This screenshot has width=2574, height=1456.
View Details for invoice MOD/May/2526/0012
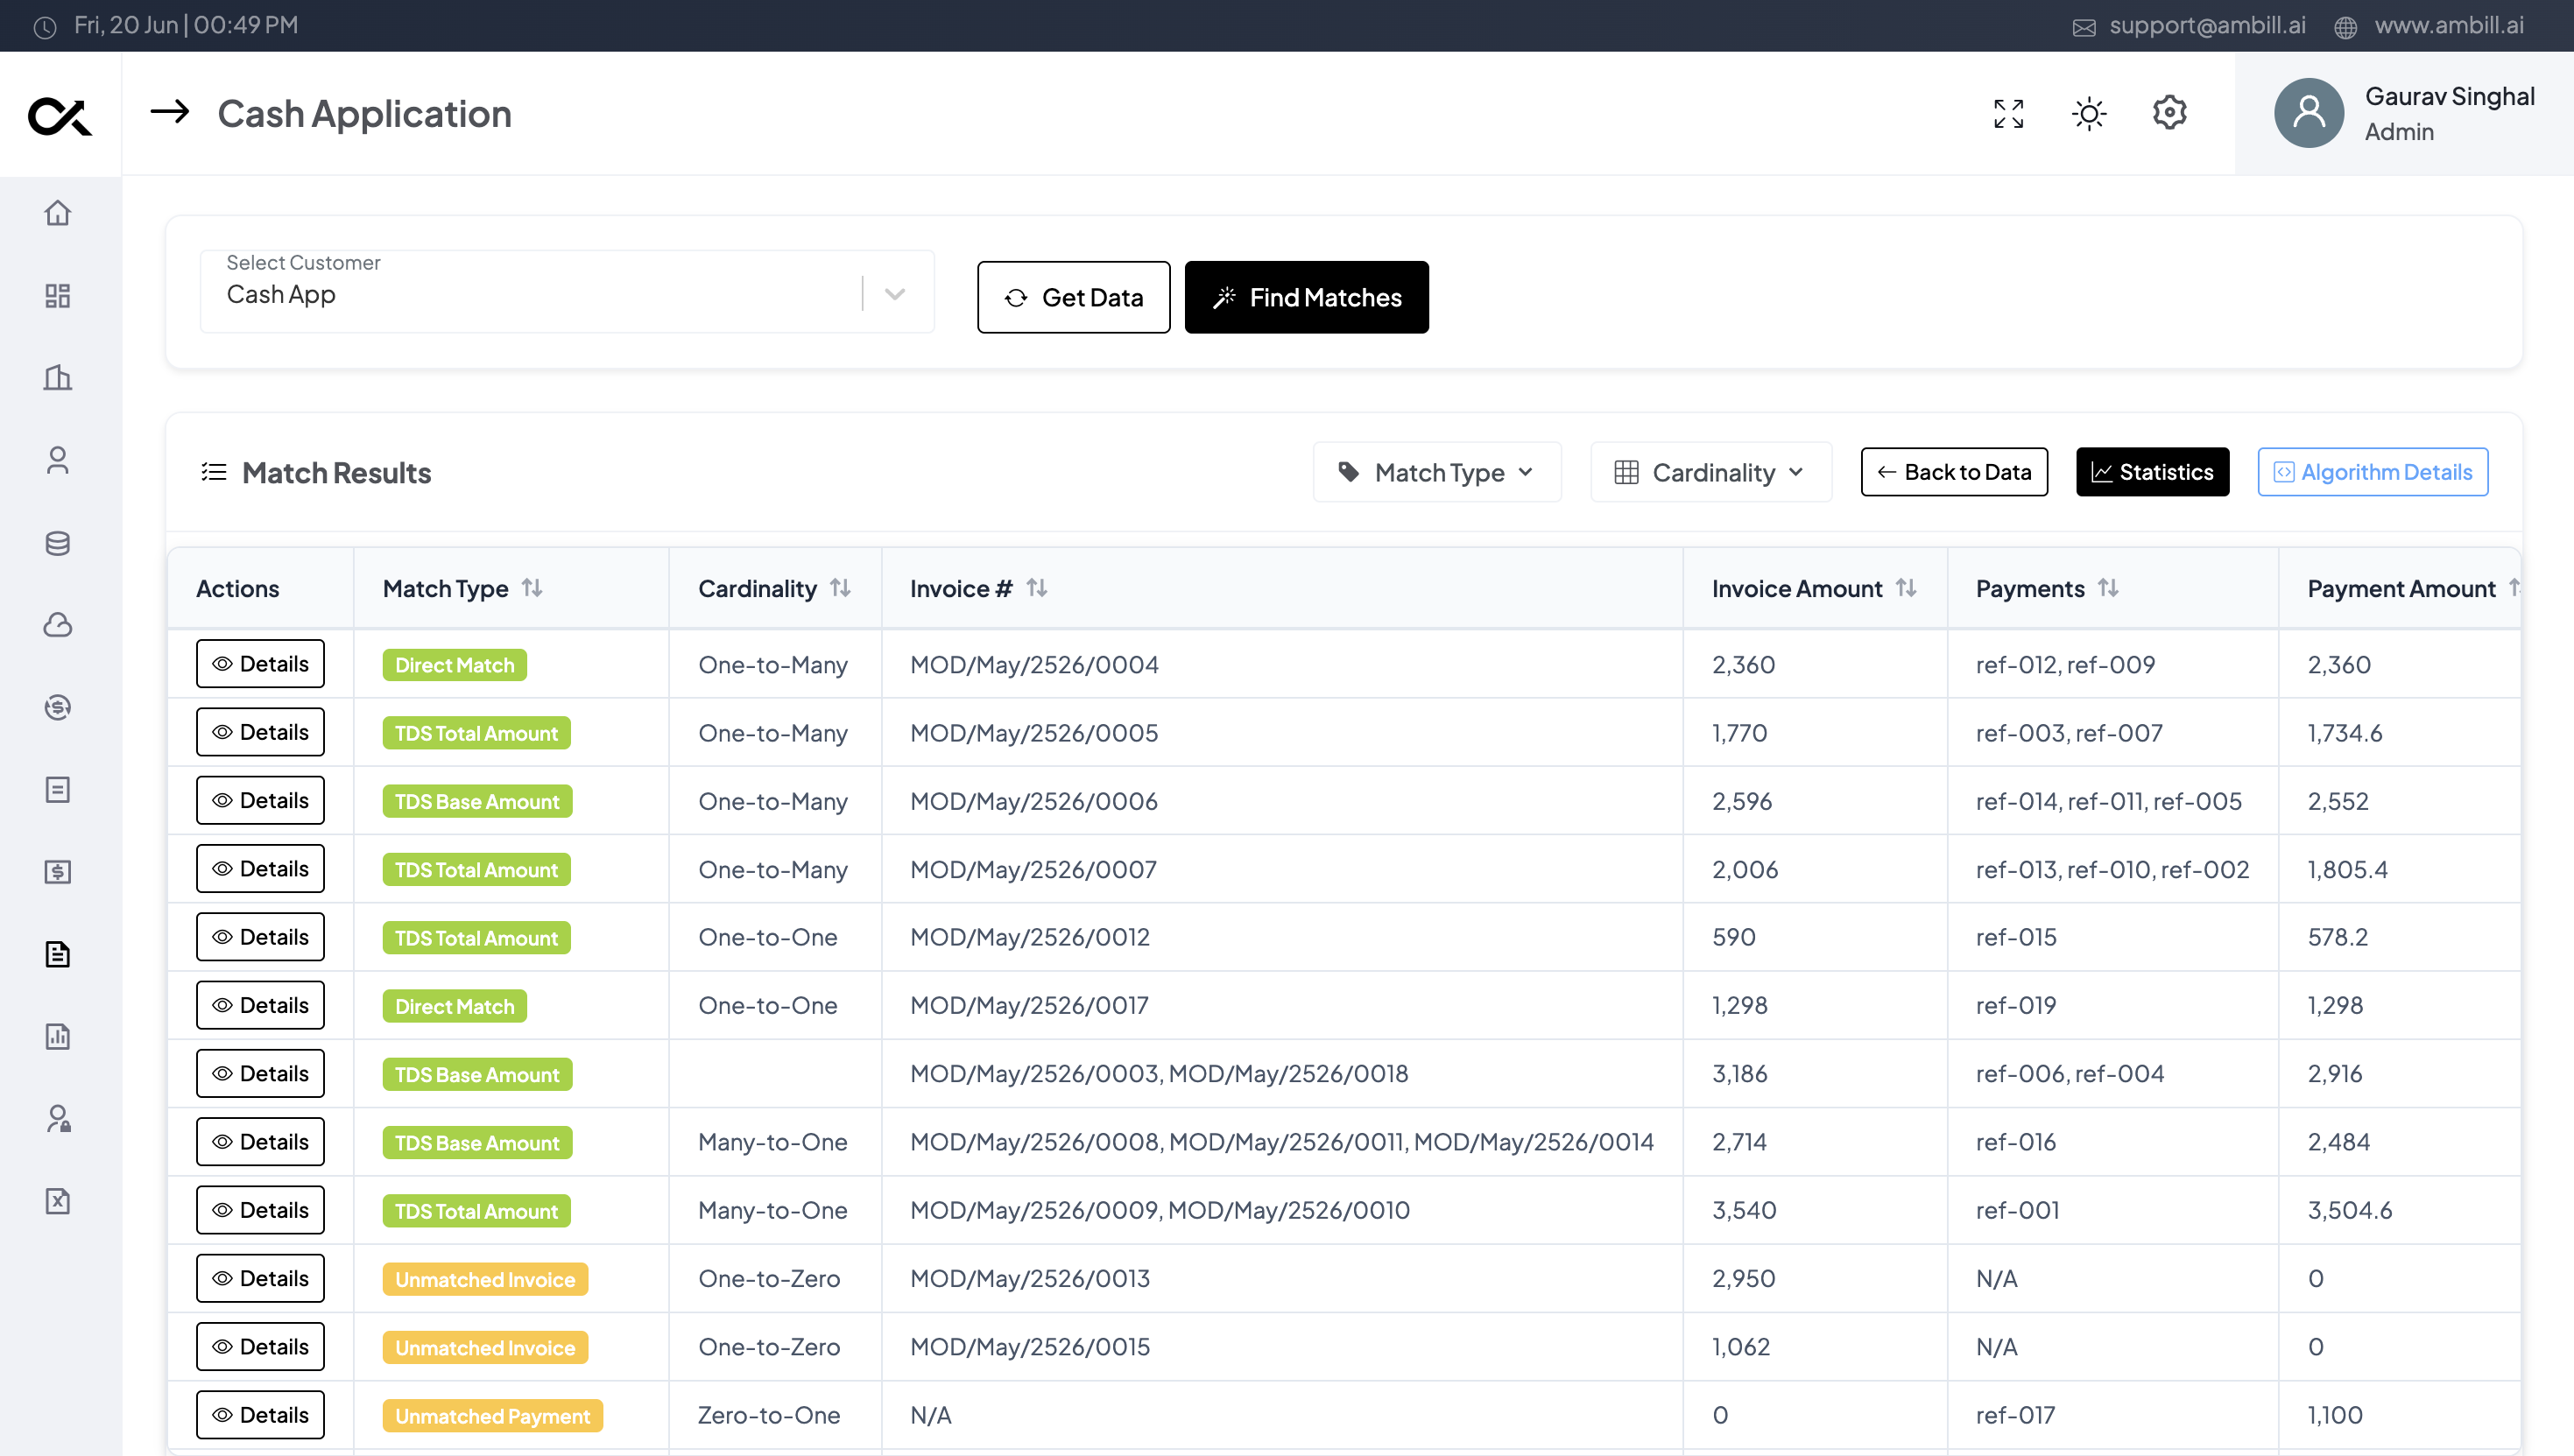click(260, 937)
